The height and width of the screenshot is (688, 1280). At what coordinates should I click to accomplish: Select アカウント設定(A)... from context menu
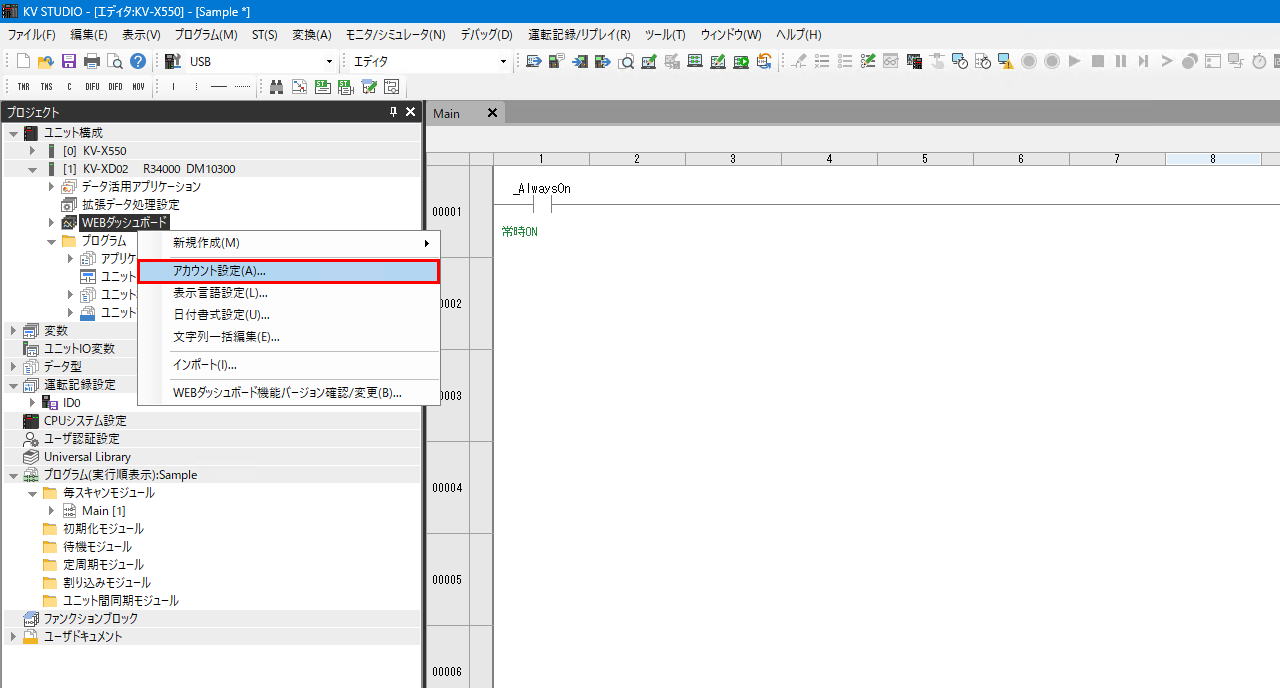tap(288, 271)
